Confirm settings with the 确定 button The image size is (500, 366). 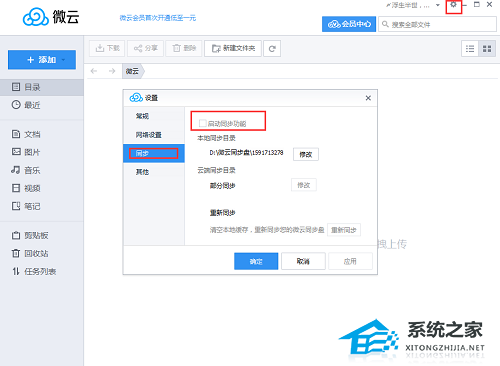pos(256,261)
